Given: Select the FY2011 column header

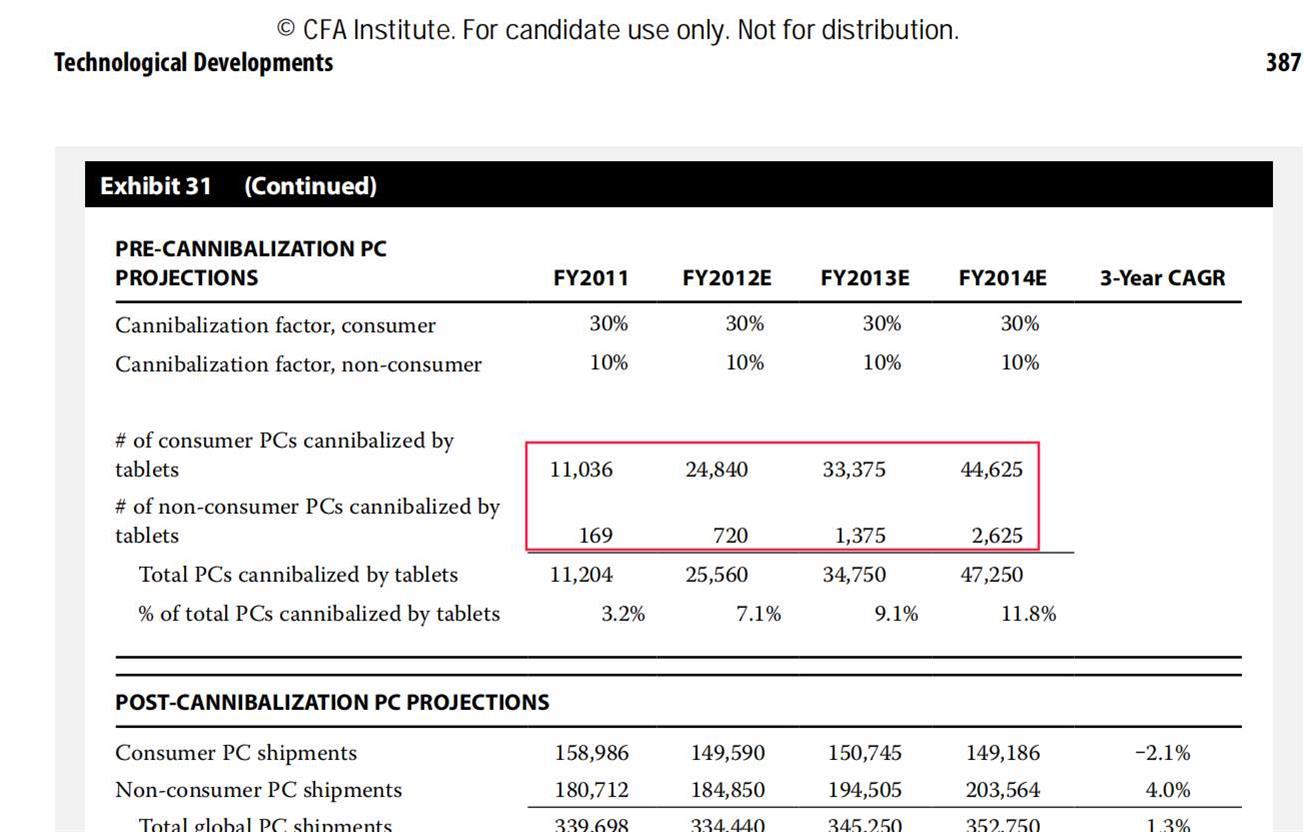Looking at the screenshot, I should tap(590, 278).
